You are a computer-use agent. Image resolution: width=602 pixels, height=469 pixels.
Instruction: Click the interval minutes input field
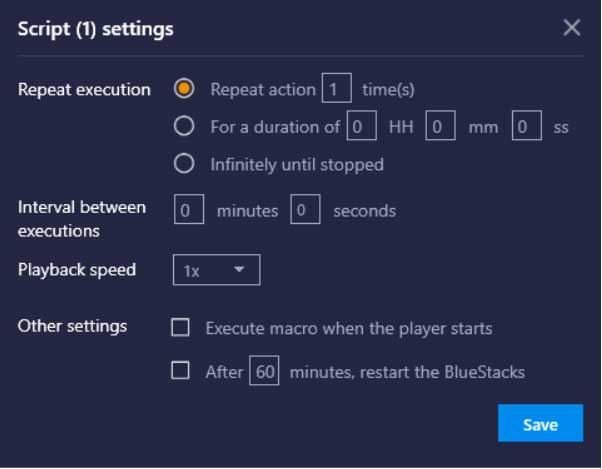point(189,211)
